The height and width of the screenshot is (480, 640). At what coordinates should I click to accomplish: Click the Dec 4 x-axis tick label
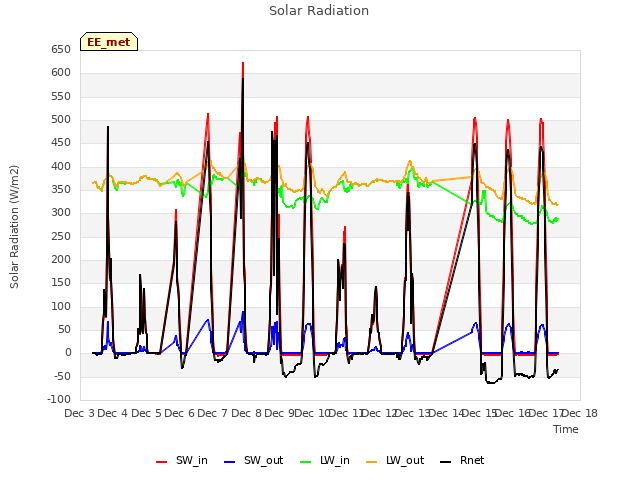point(113,413)
